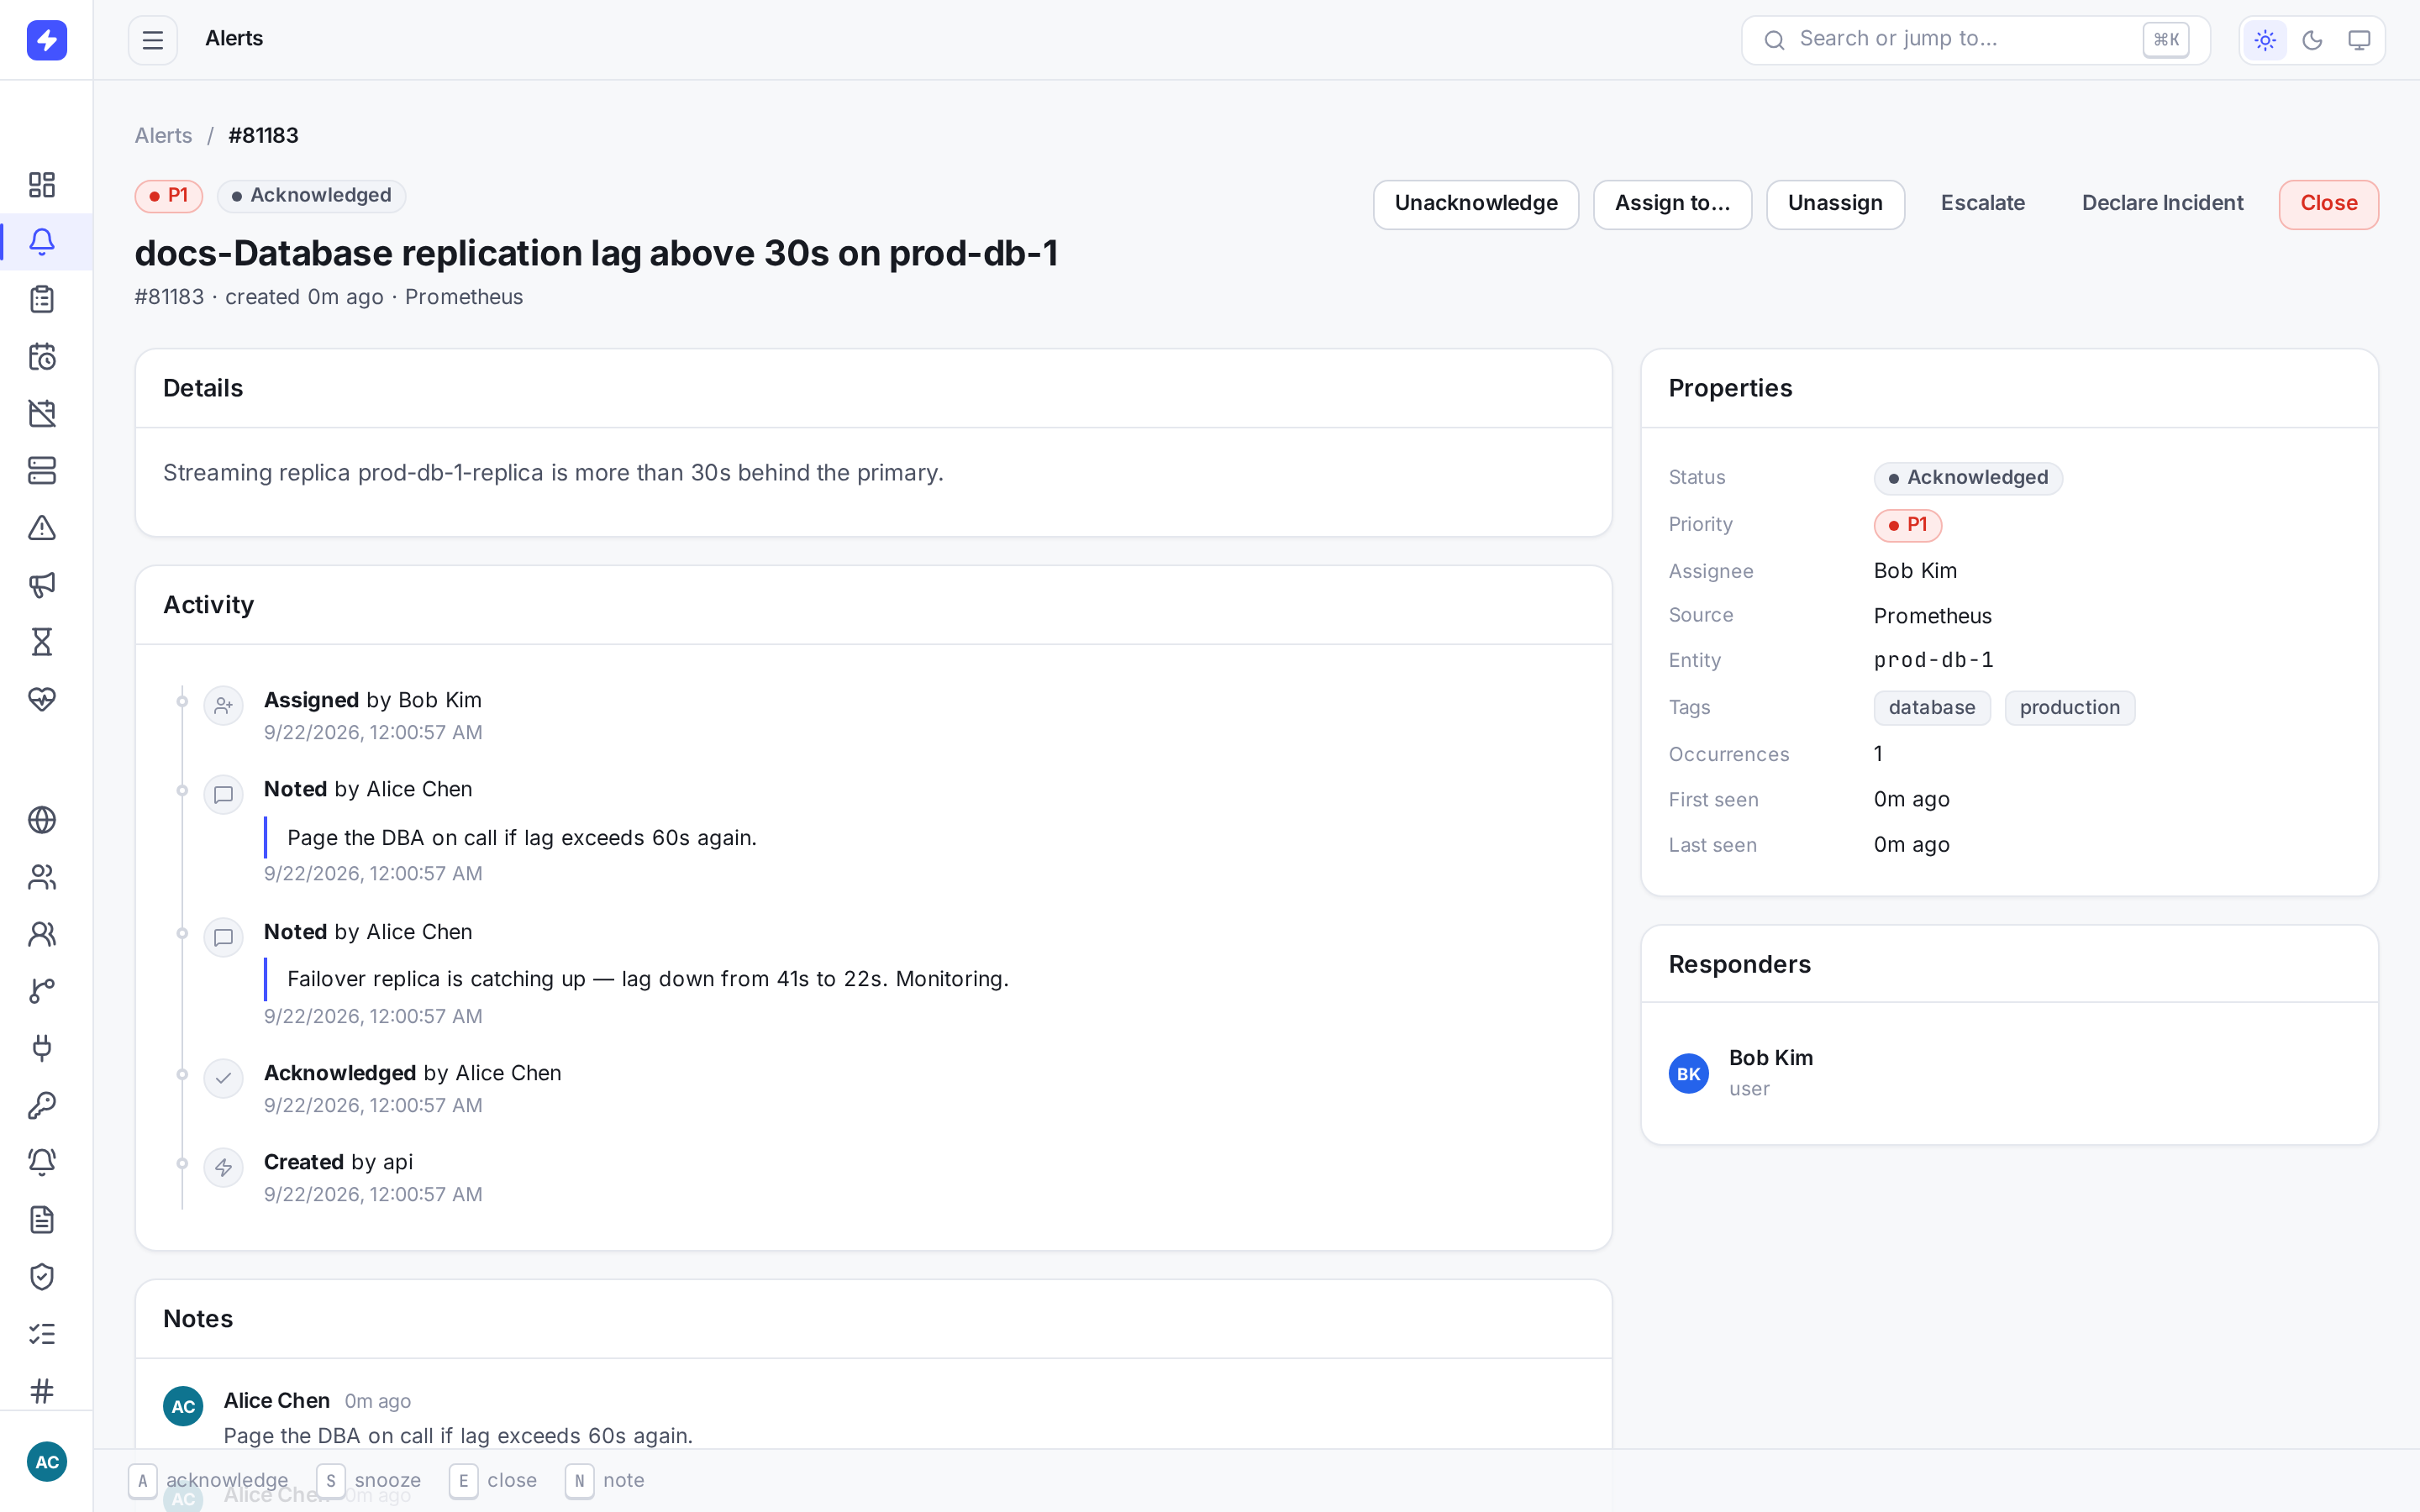The height and width of the screenshot is (1512, 2420).
Task: Click Bob Kim in Responders card
Action: pos(1770,1058)
